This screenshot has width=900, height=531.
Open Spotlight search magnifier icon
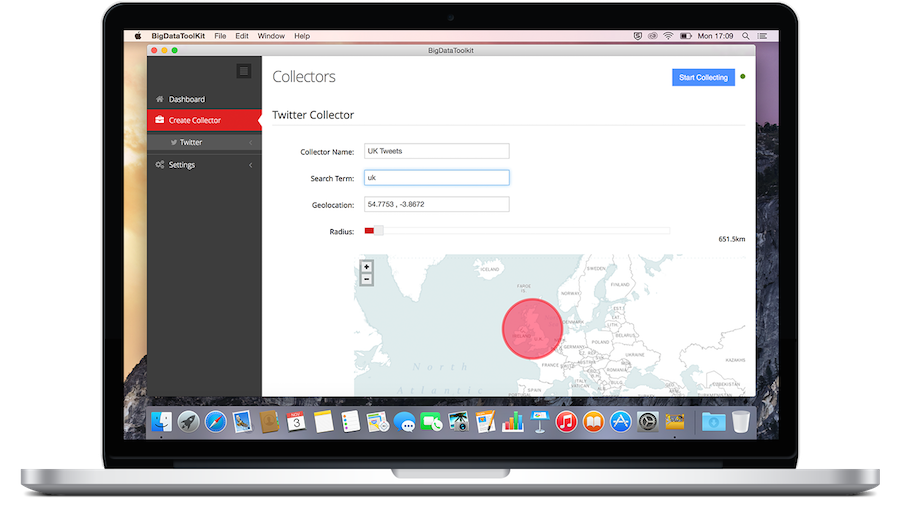point(746,36)
